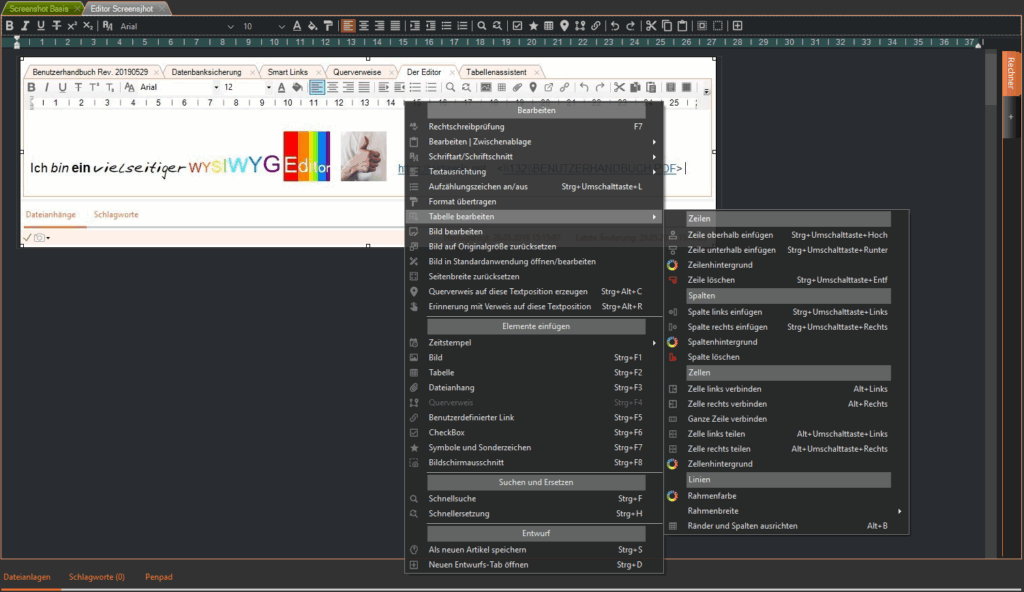Screen dimensions: 1024x592
Task: Toggle bold in the top toolbar
Action: tap(9, 25)
